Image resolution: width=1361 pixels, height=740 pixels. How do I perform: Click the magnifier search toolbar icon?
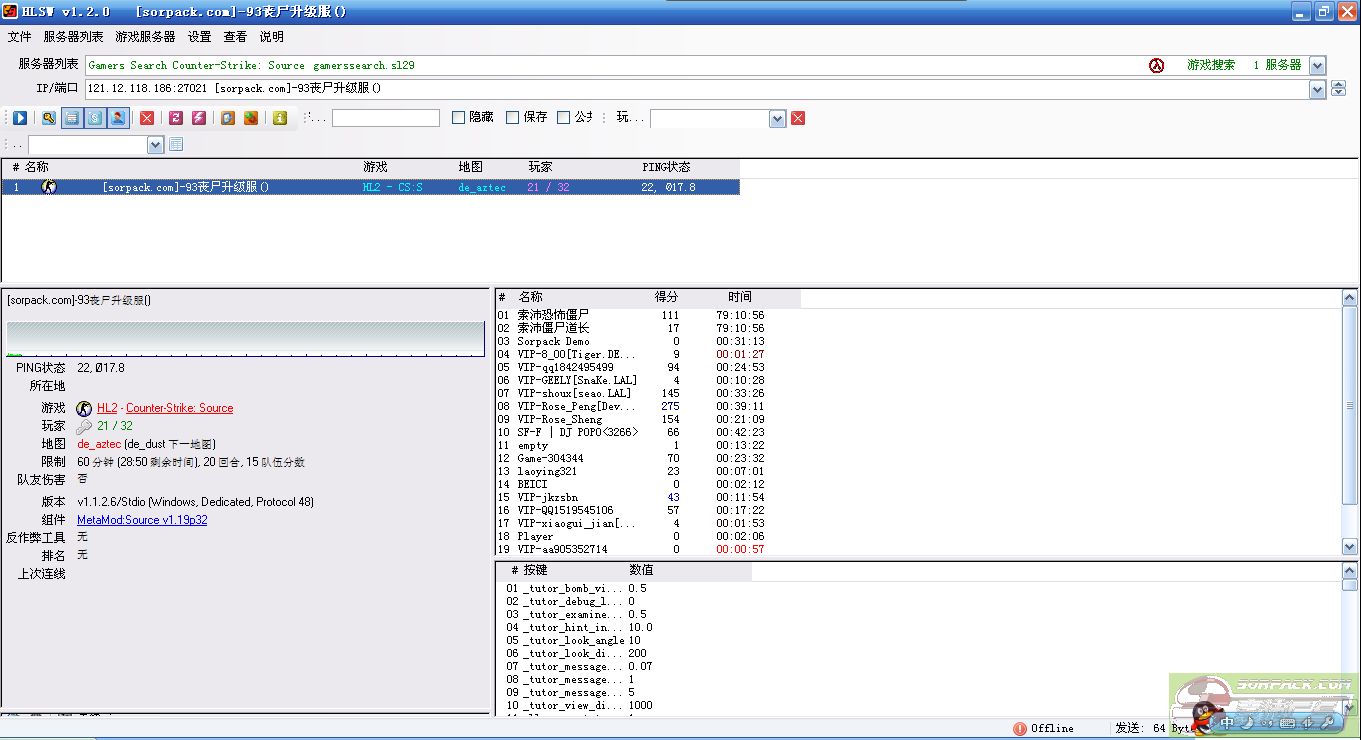[x=48, y=118]
